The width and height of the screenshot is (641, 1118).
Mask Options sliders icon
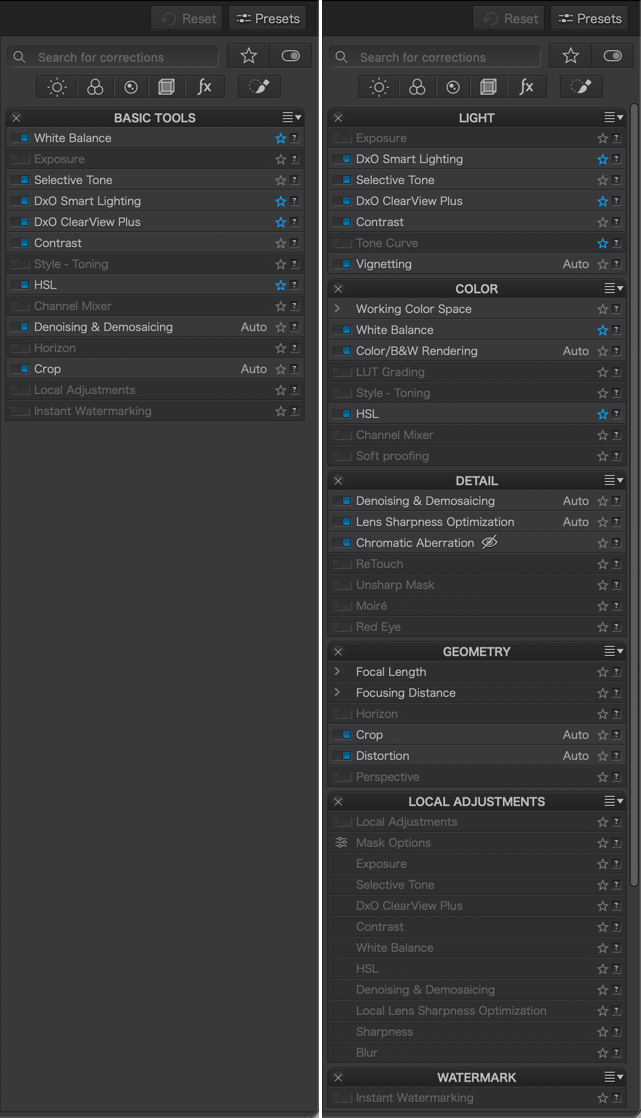342,842
